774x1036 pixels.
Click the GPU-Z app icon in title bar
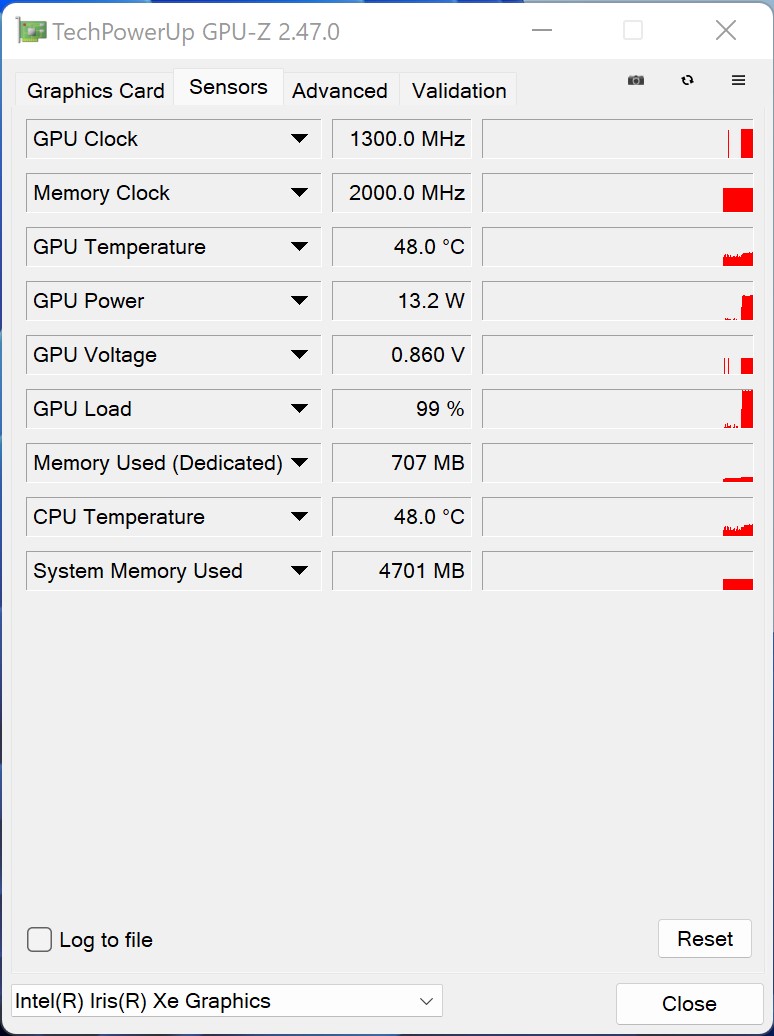pos(32,32)
